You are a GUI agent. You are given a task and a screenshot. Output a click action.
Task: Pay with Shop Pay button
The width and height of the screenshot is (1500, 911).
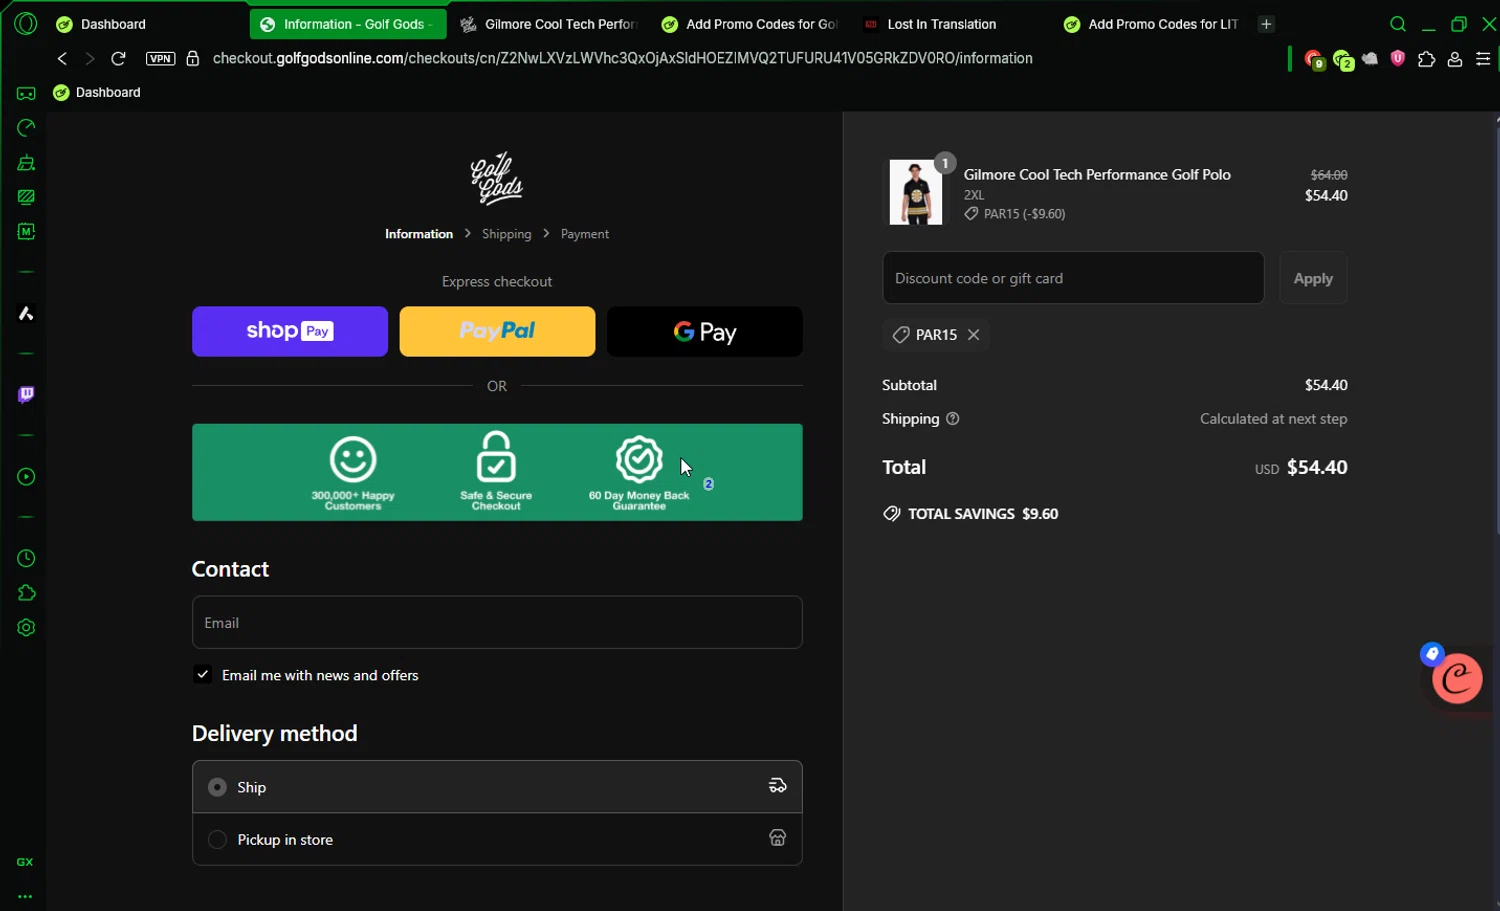290,331
